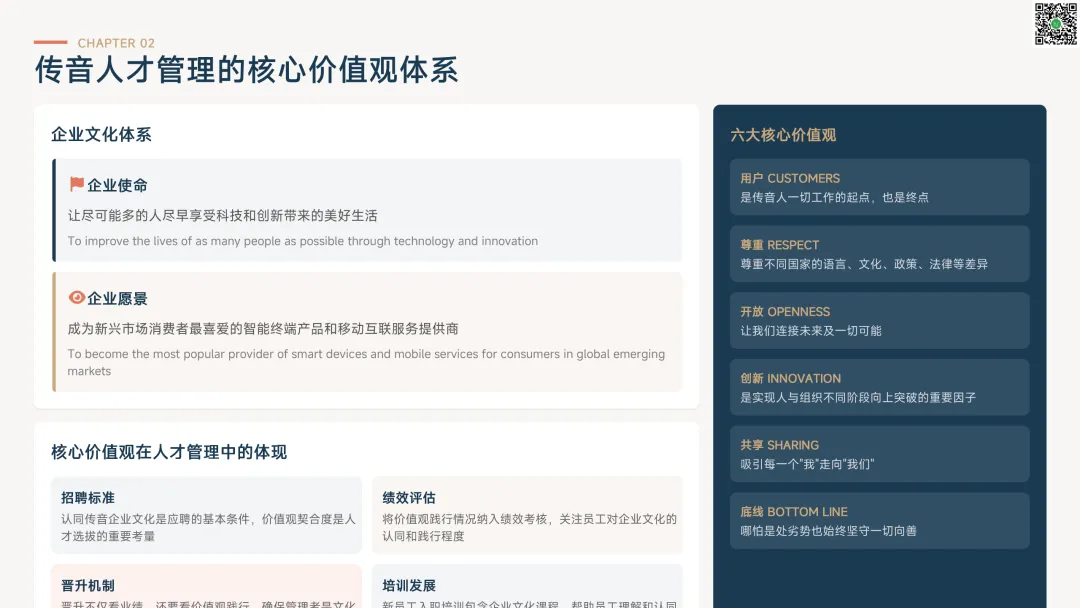Image resolution: width=1080 pixels, height=608 pixels.
Task: Click the 晋升机制 card title
Action: 87,585
